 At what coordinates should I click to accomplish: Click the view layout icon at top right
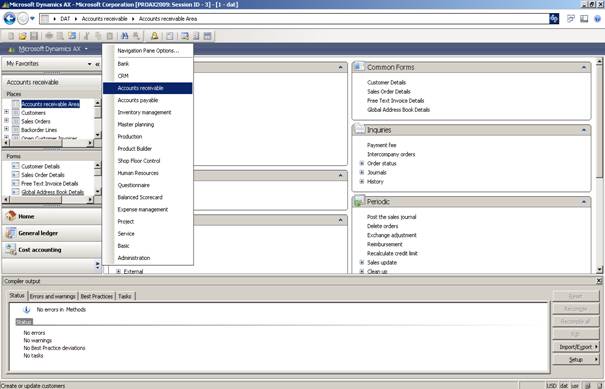point(584,19)
